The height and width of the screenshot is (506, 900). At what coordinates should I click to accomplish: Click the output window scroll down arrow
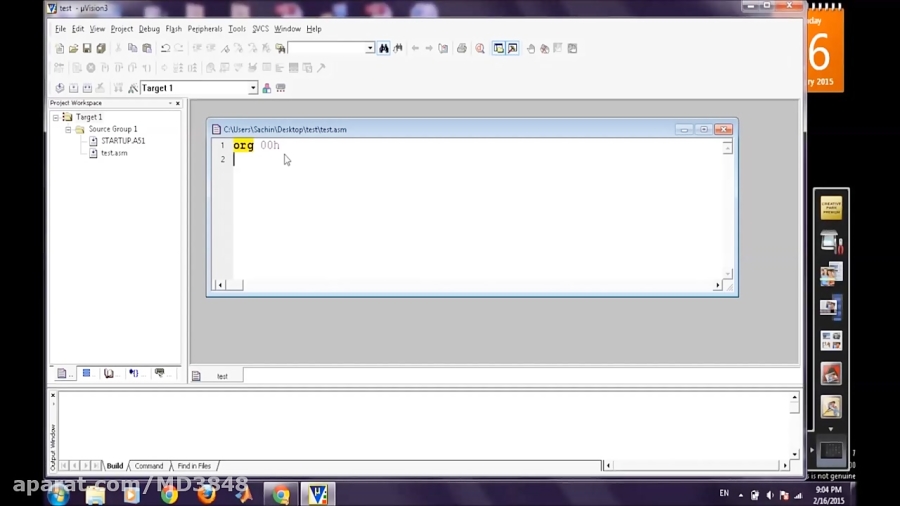point(794,454)
